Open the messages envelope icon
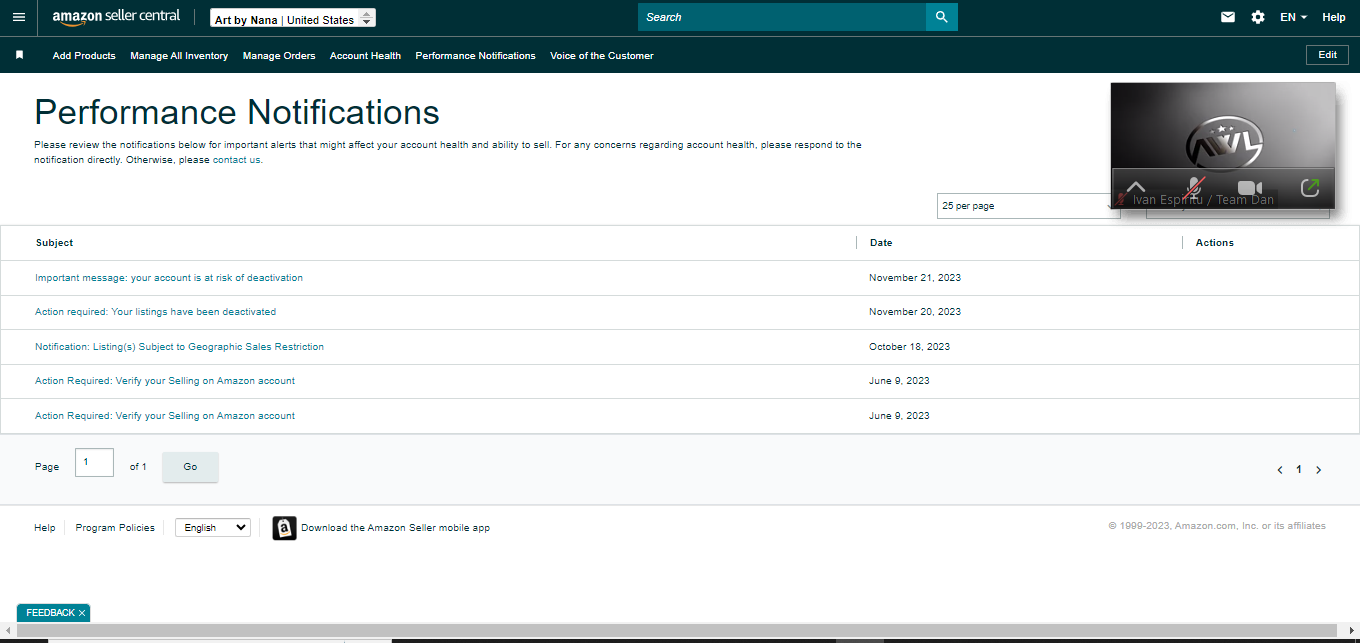Screen dimensions: 1360x643 pos(1228,17)
